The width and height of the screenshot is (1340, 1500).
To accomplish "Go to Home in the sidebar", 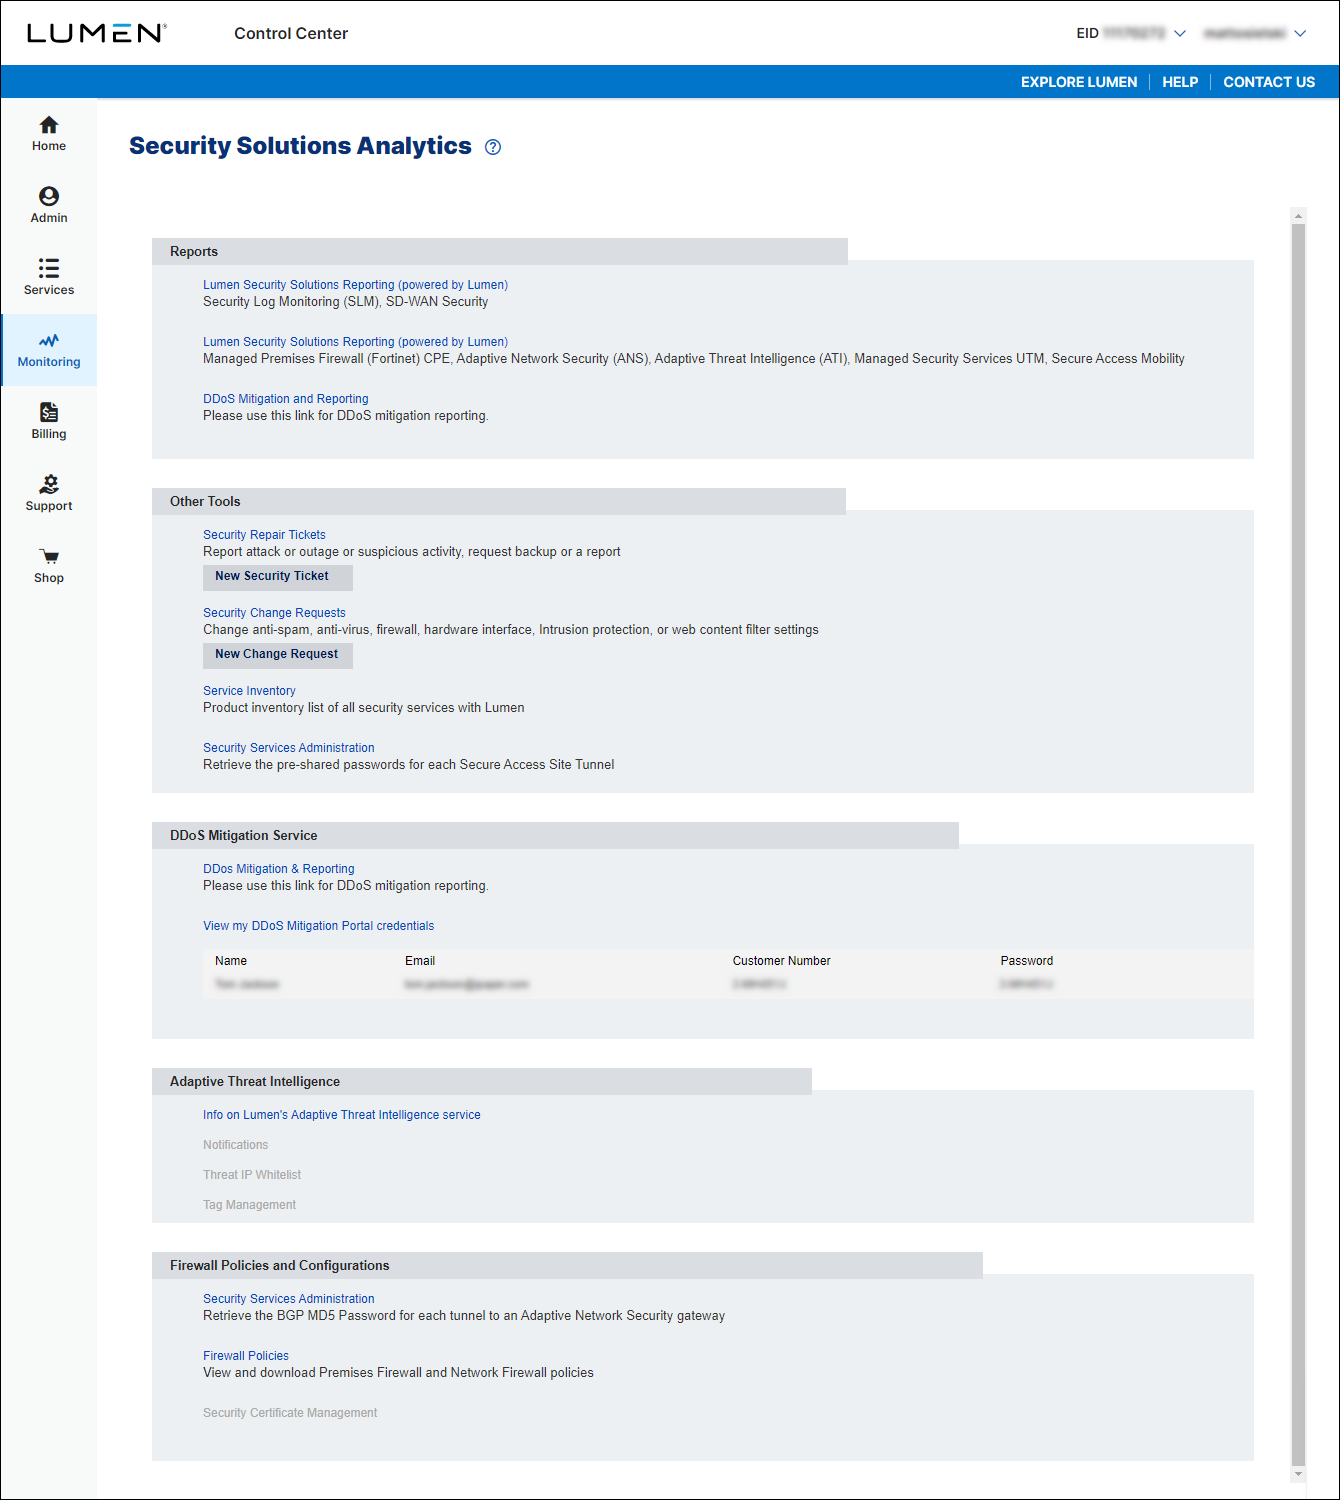I will (48, 134).
